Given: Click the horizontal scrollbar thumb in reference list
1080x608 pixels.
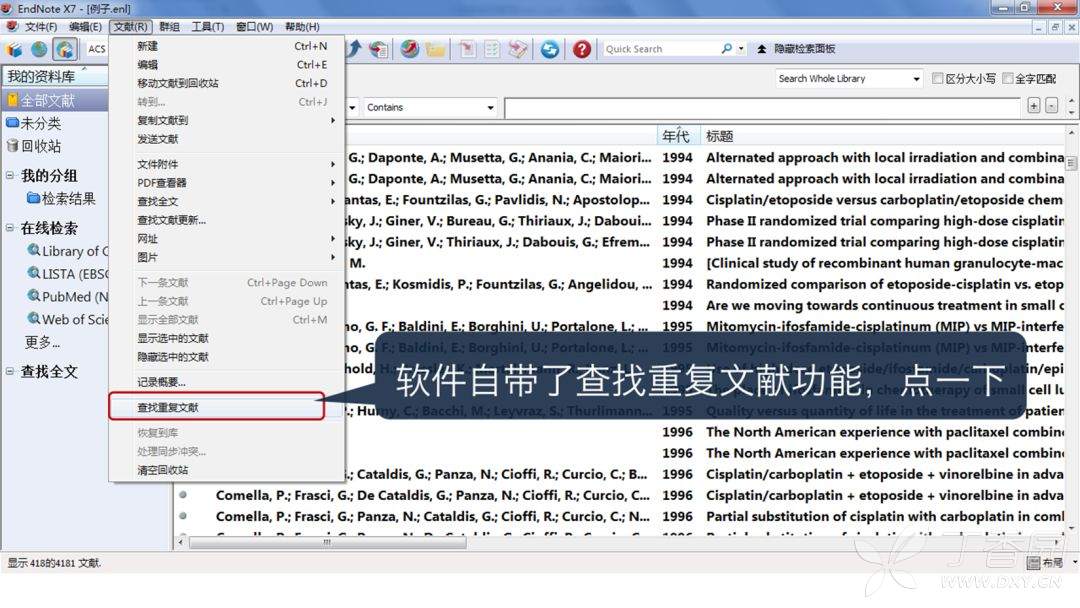Looking at the screenshot, I should tap(327, 543).
